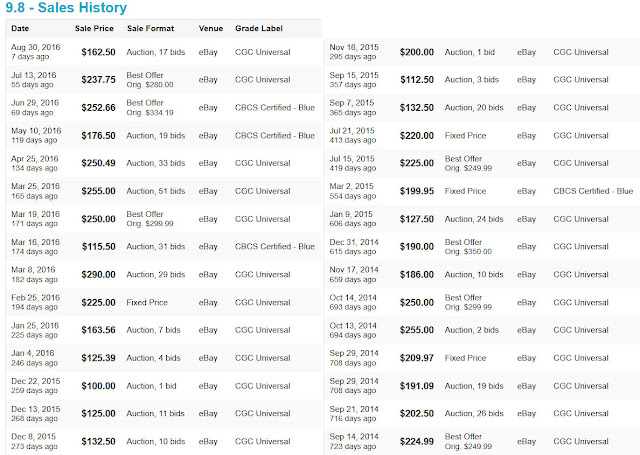Image resolution: width=640 pixels, height=455 pixels.
Task: Click the Mar 2, 2015 CBCS Certified - Blue label
Action: tap(593, 191)
